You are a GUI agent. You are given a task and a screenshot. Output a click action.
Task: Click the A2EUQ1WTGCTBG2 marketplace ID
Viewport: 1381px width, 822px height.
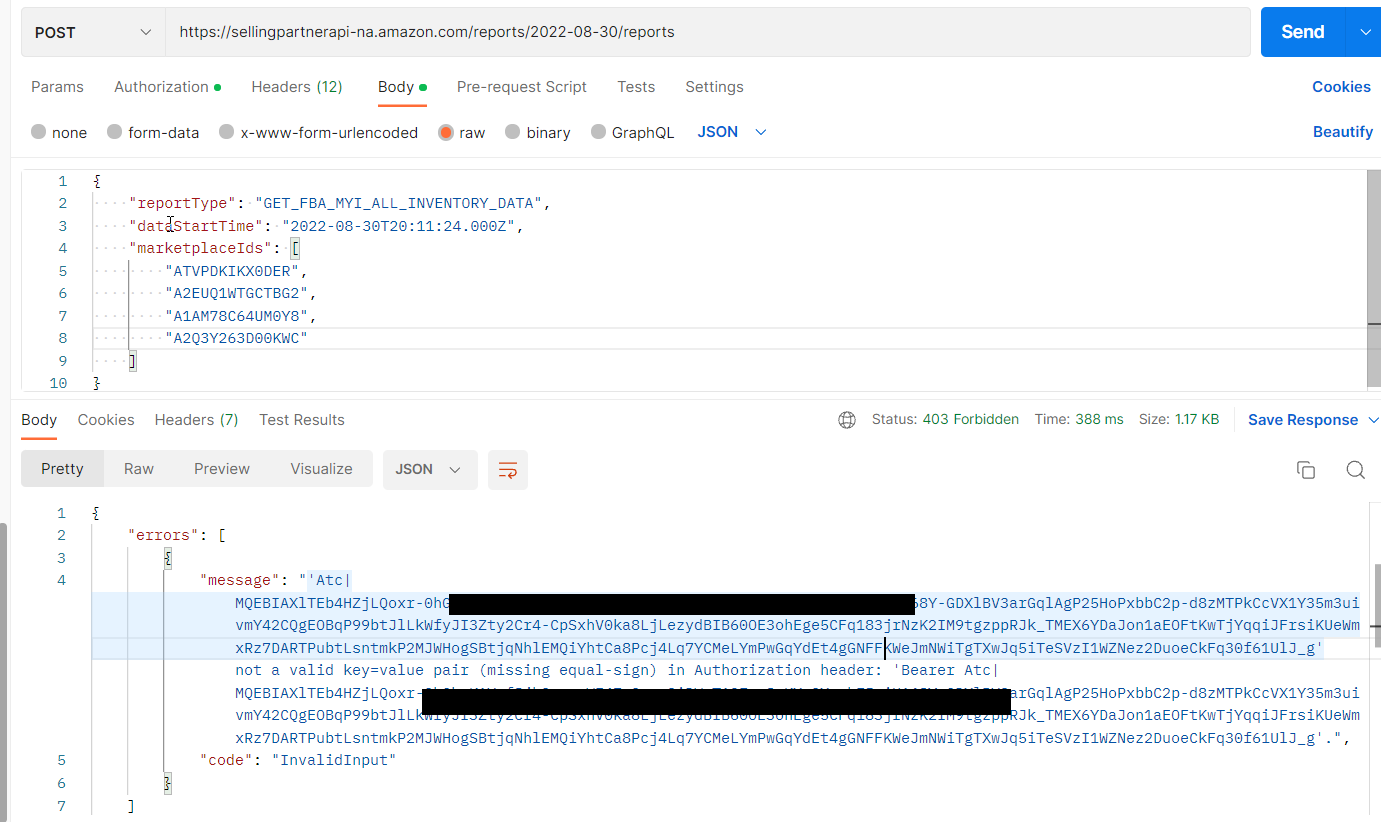click(237, 293)
